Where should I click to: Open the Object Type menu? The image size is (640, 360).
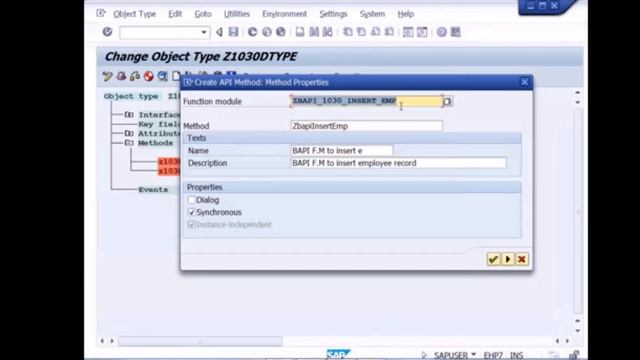pos(134,14)
